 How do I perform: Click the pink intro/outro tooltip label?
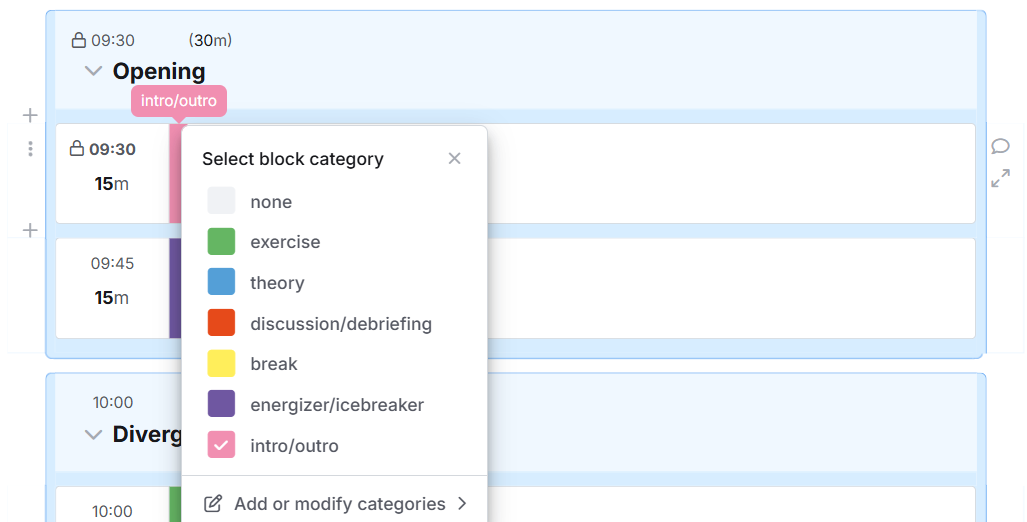pyautogui.click(x=179, y=101)
